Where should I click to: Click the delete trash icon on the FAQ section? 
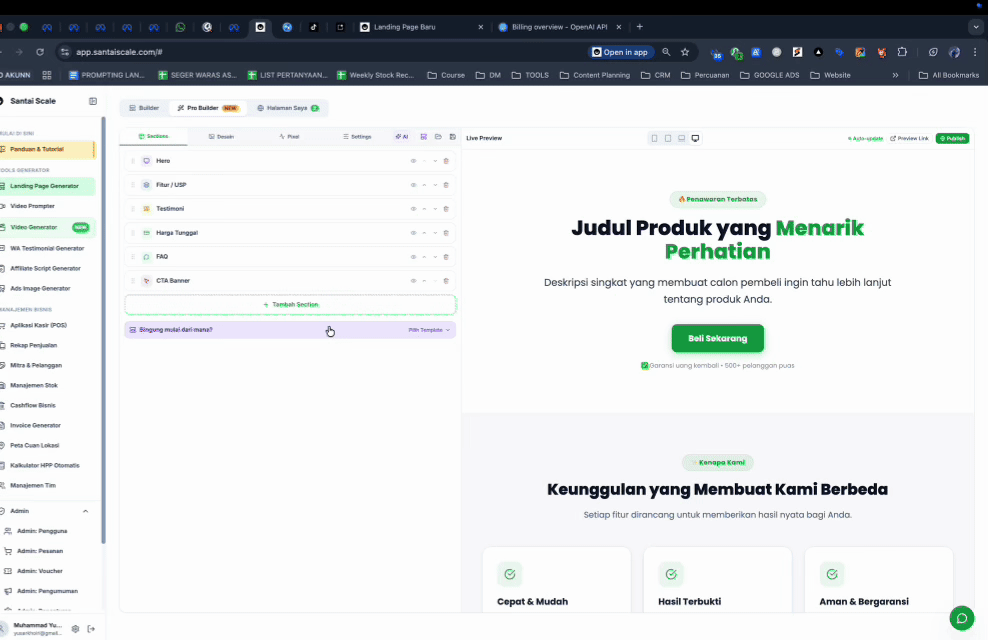coord(446,256)
